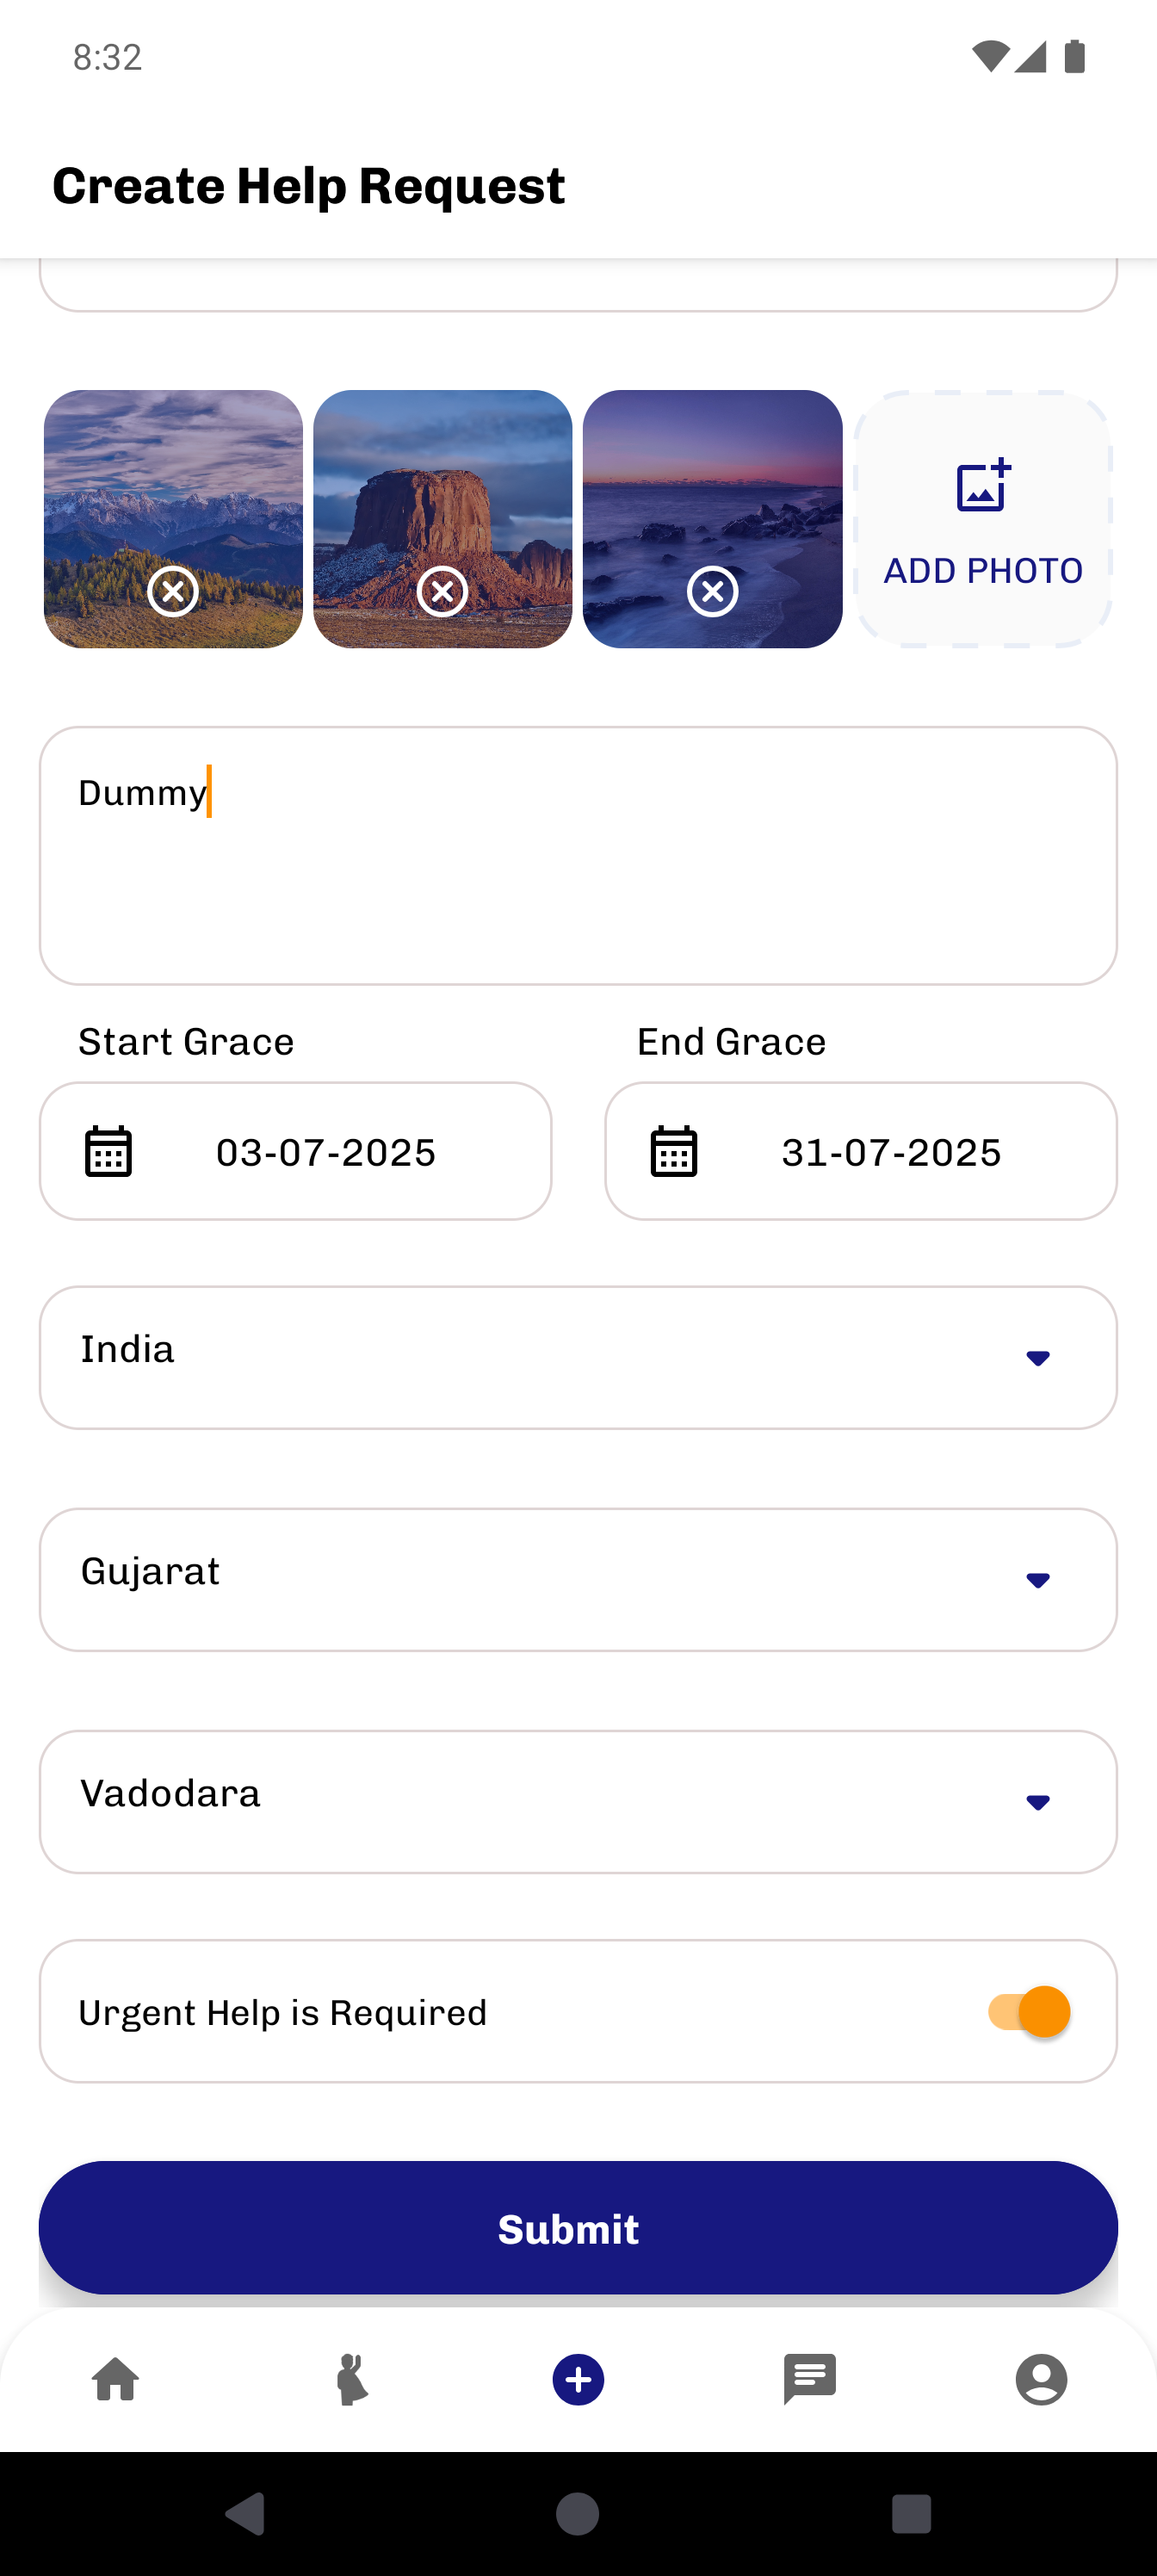1157x2576 pixels.
Task: Tap the plus create icon
Action: point(578,2380)
